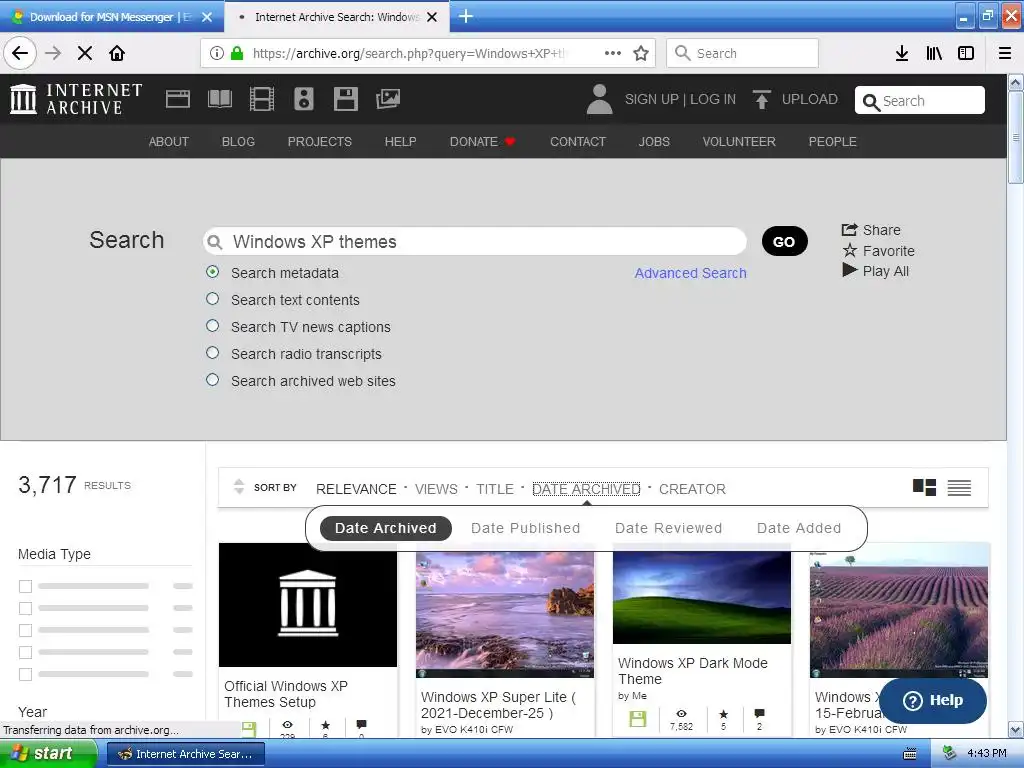Click SIGN UP link
Screen dimensions: 1024x768
point(651,99)
